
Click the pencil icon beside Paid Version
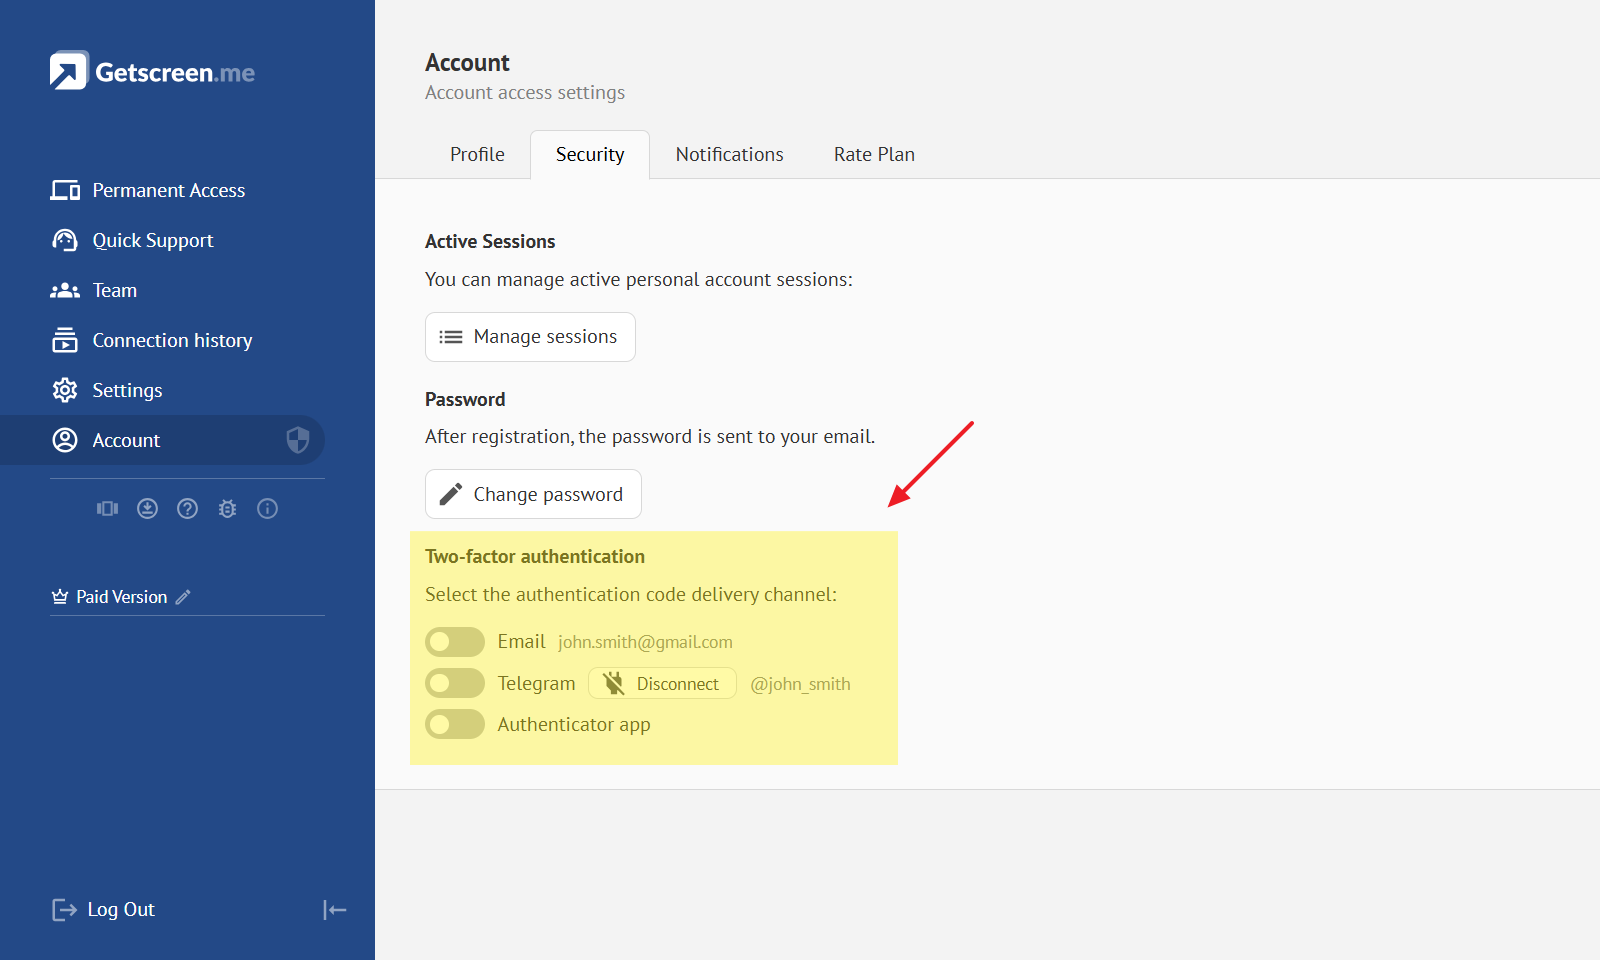(x=183, y=597)
